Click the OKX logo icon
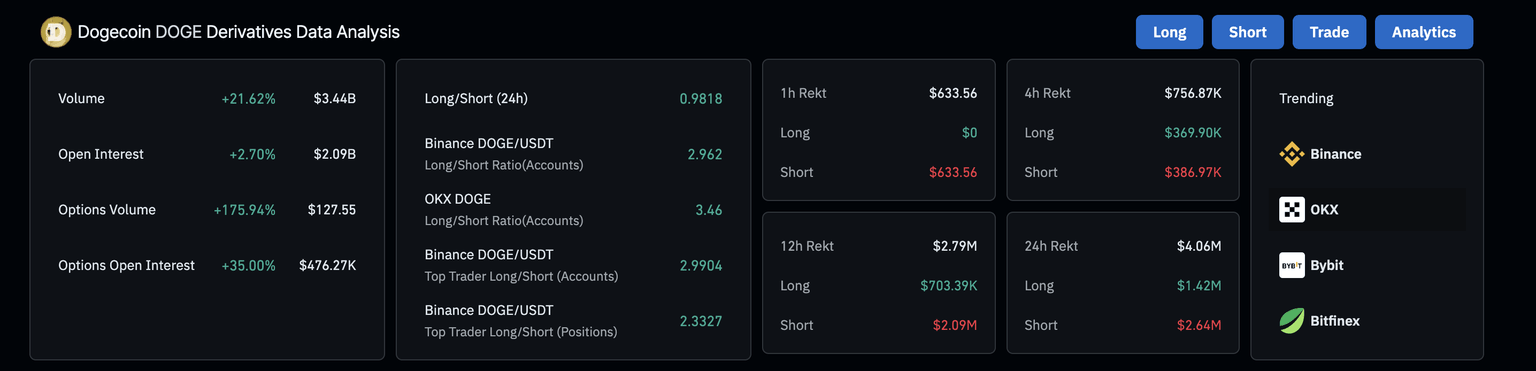This screenshot has height=371, width=1536. pos(1292,210)
